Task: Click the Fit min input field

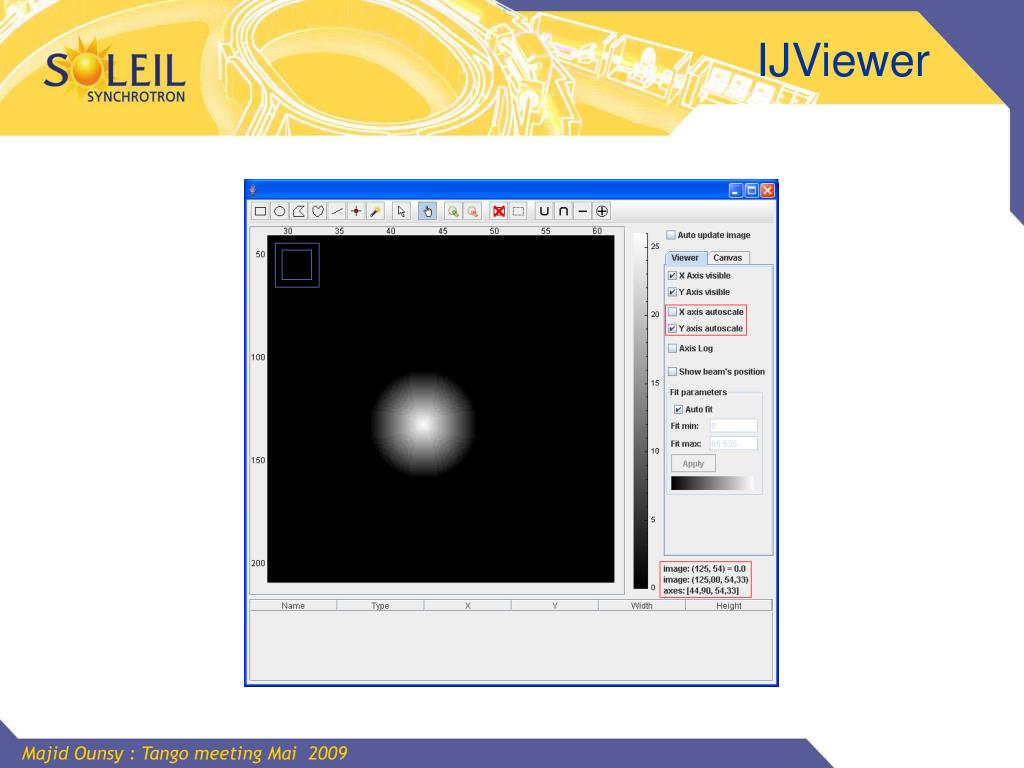Action: [733, 426]
